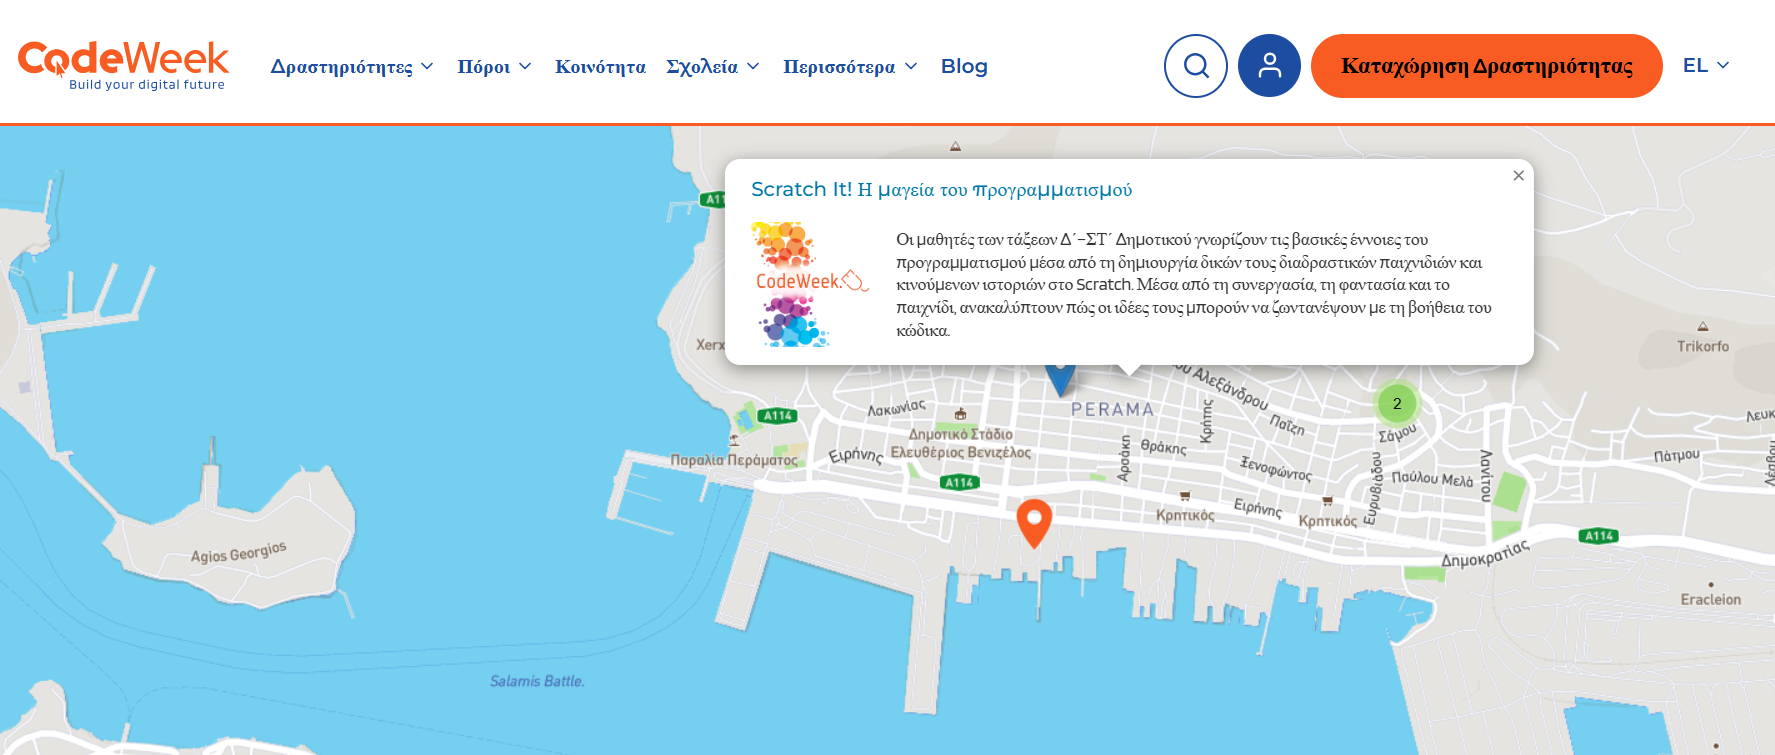Viewport: 1775px width, 755px height.
Task: Close the Scratch It! map popup
Action: point(1518,176)
